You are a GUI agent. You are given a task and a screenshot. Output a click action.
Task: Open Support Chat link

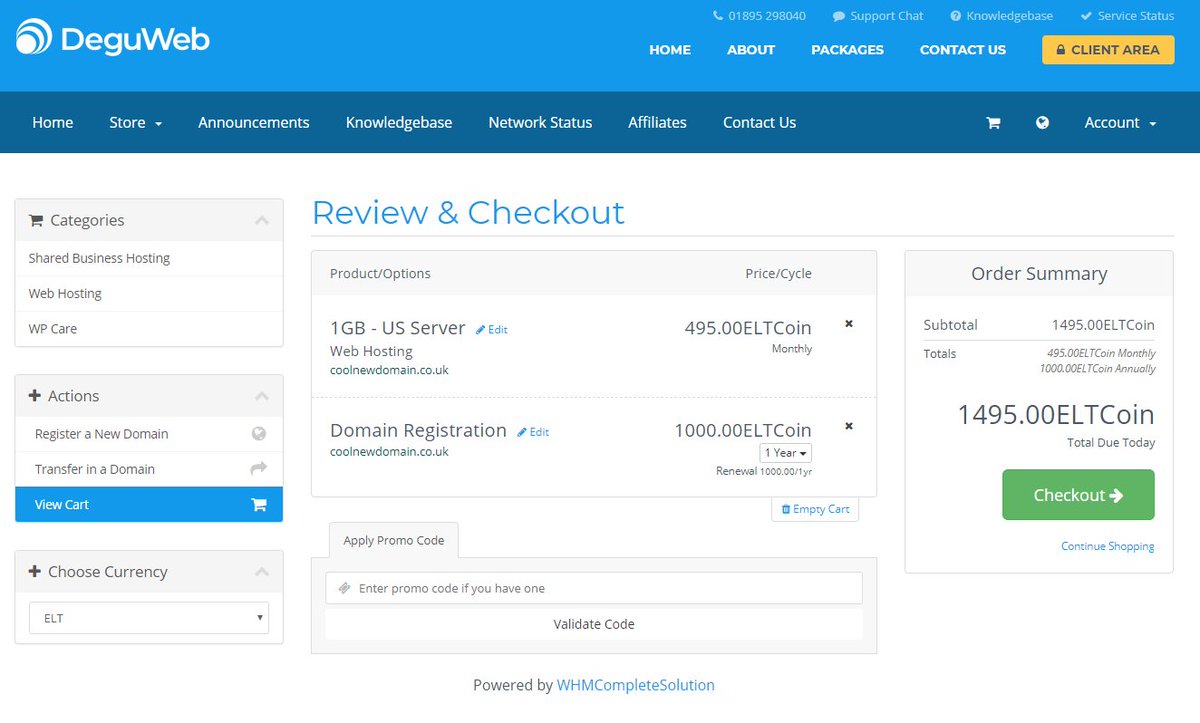coord(878,16)
